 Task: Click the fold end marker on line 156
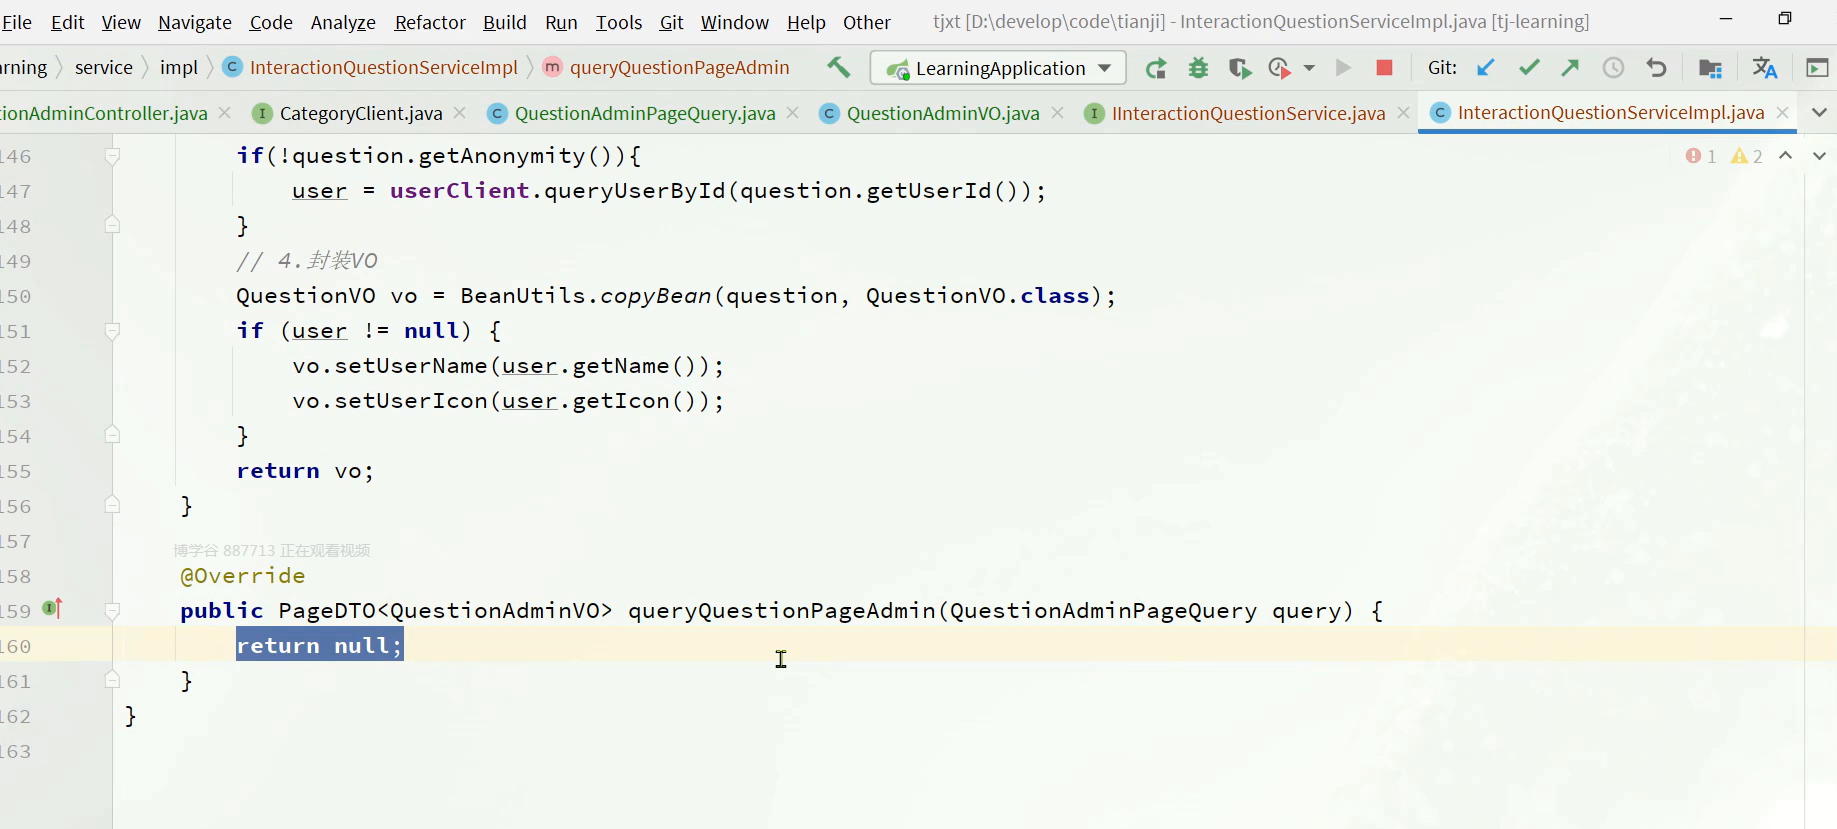pyautogui.click(x=112, y=505)
